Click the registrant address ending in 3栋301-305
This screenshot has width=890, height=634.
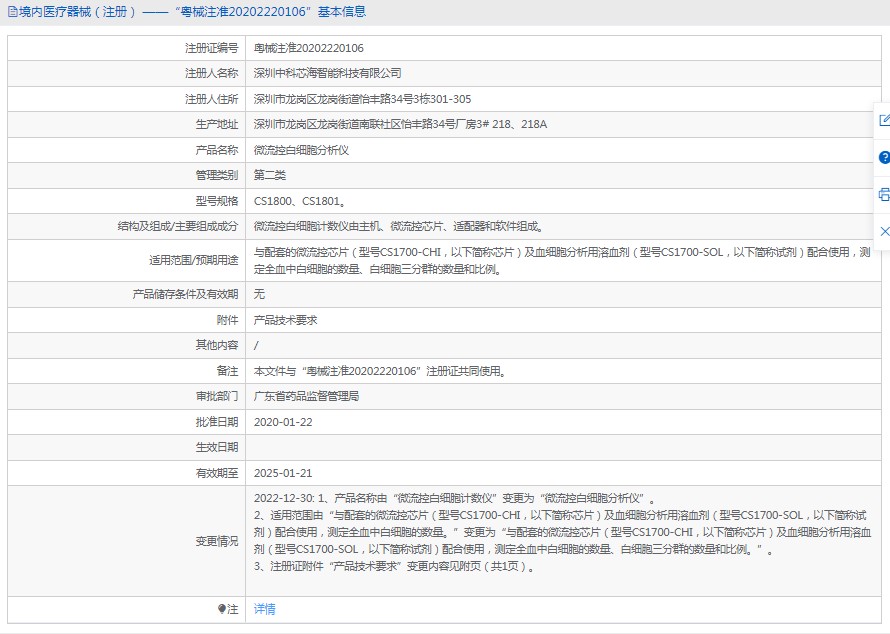[362, 99]
